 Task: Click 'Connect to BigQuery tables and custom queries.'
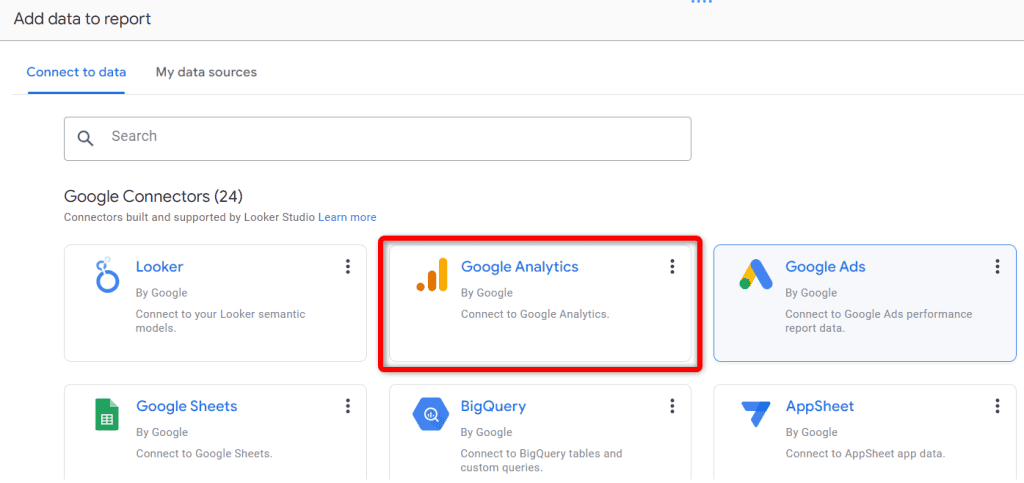tap(541, 461)
